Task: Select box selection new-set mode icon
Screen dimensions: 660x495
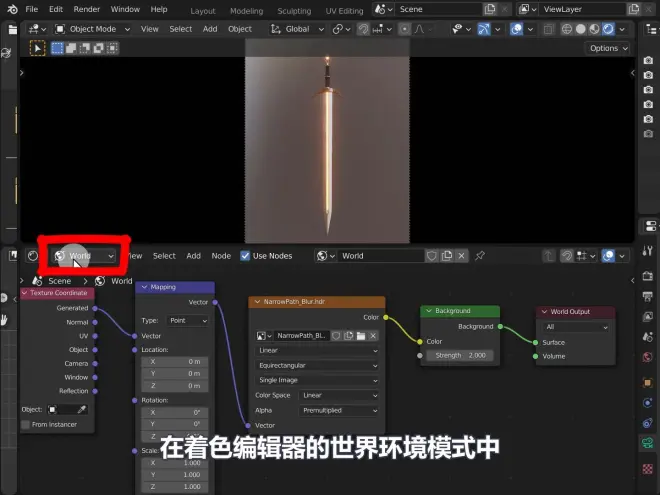Action: 57,48
